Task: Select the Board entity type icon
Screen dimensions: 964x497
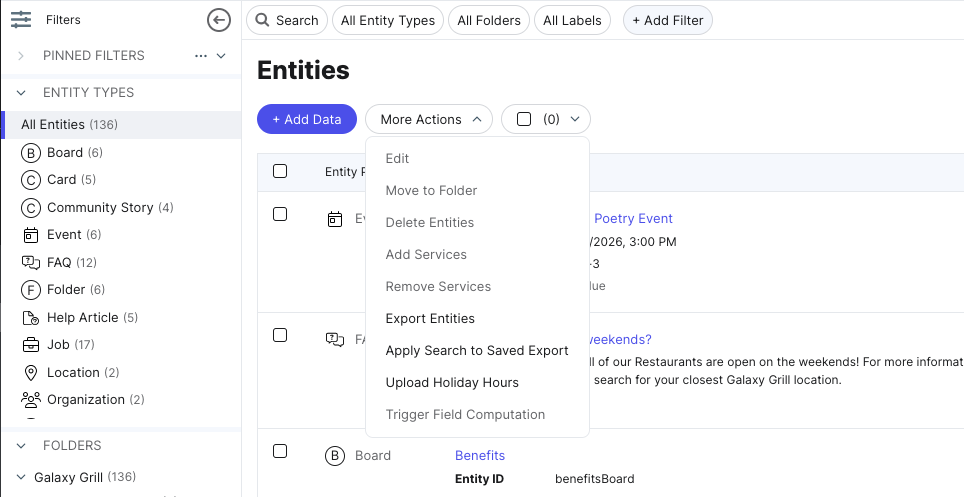Action: (31, 153)
